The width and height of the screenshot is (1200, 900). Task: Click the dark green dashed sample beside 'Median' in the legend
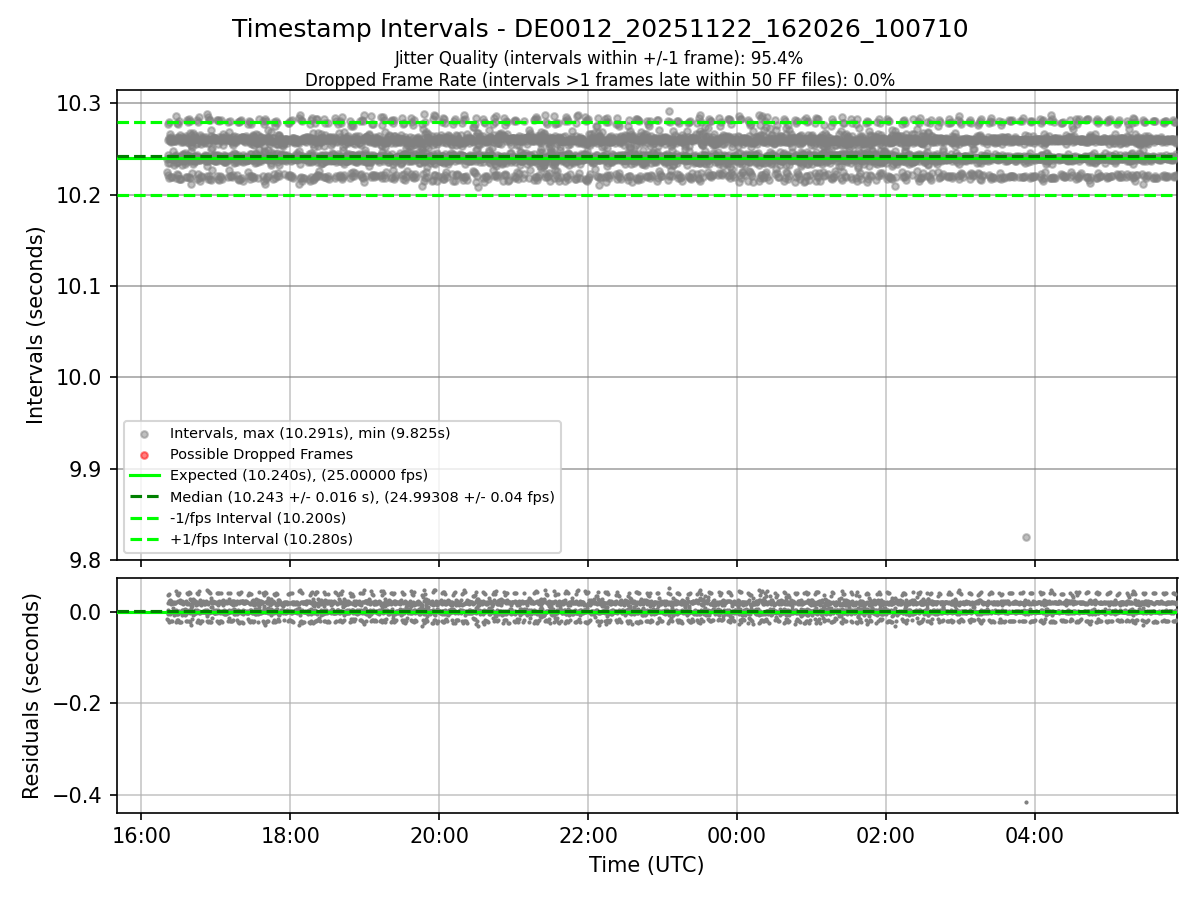144,497
